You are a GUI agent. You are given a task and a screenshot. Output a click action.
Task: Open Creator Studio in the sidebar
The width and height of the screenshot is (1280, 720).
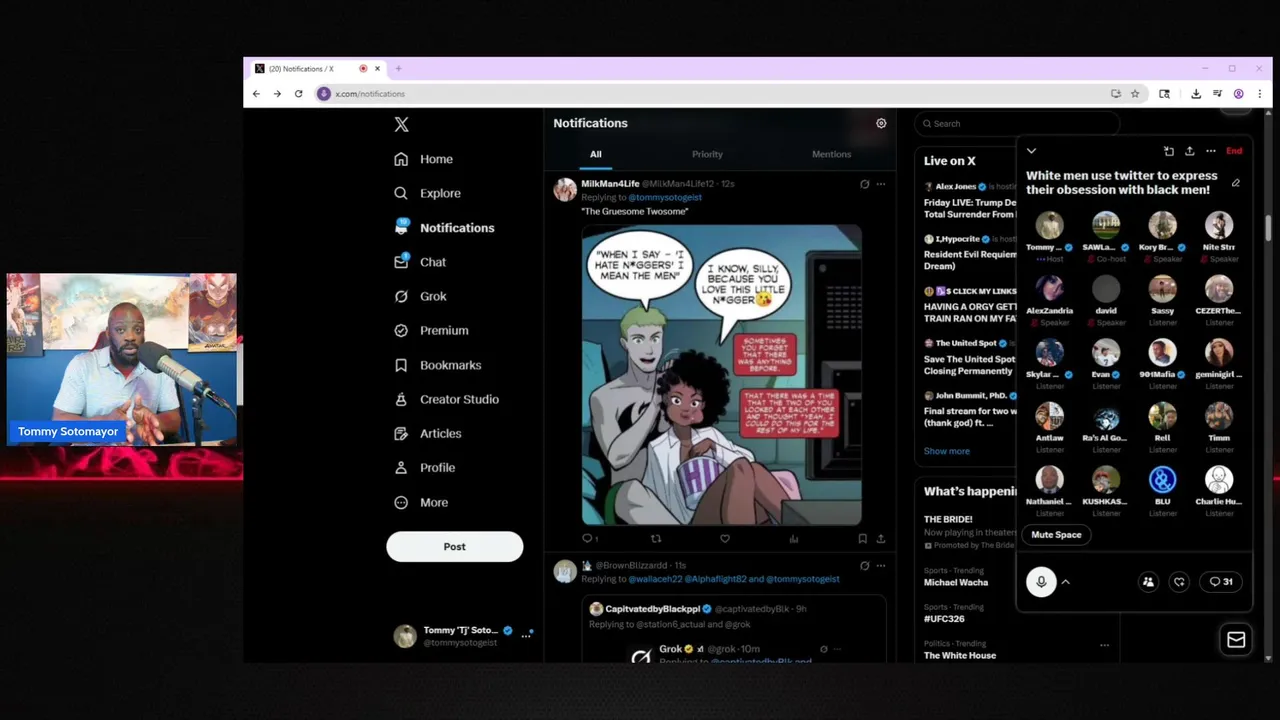pos(446,399)
